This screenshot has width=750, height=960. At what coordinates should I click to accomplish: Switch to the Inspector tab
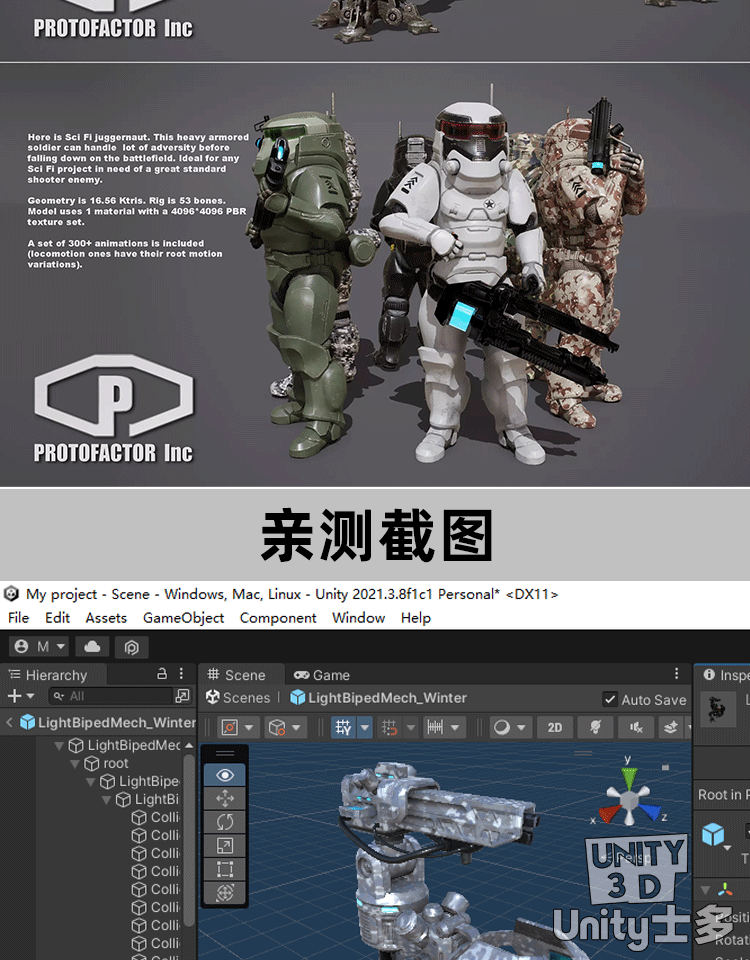726,675
